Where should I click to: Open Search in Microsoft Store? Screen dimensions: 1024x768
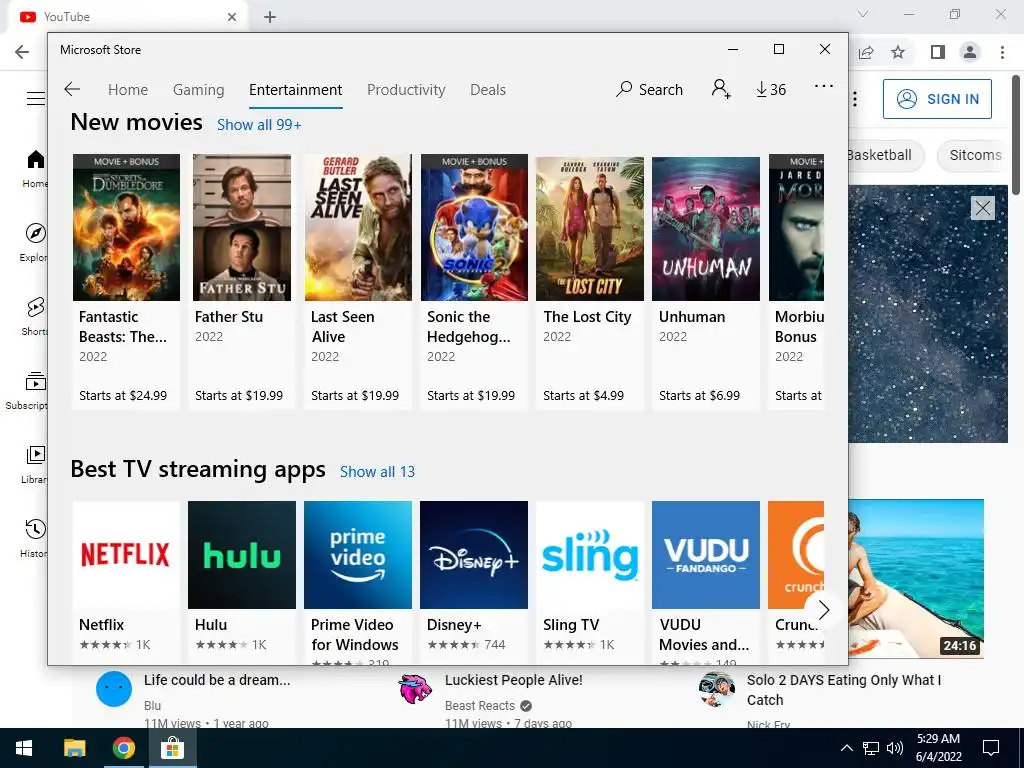649,89
